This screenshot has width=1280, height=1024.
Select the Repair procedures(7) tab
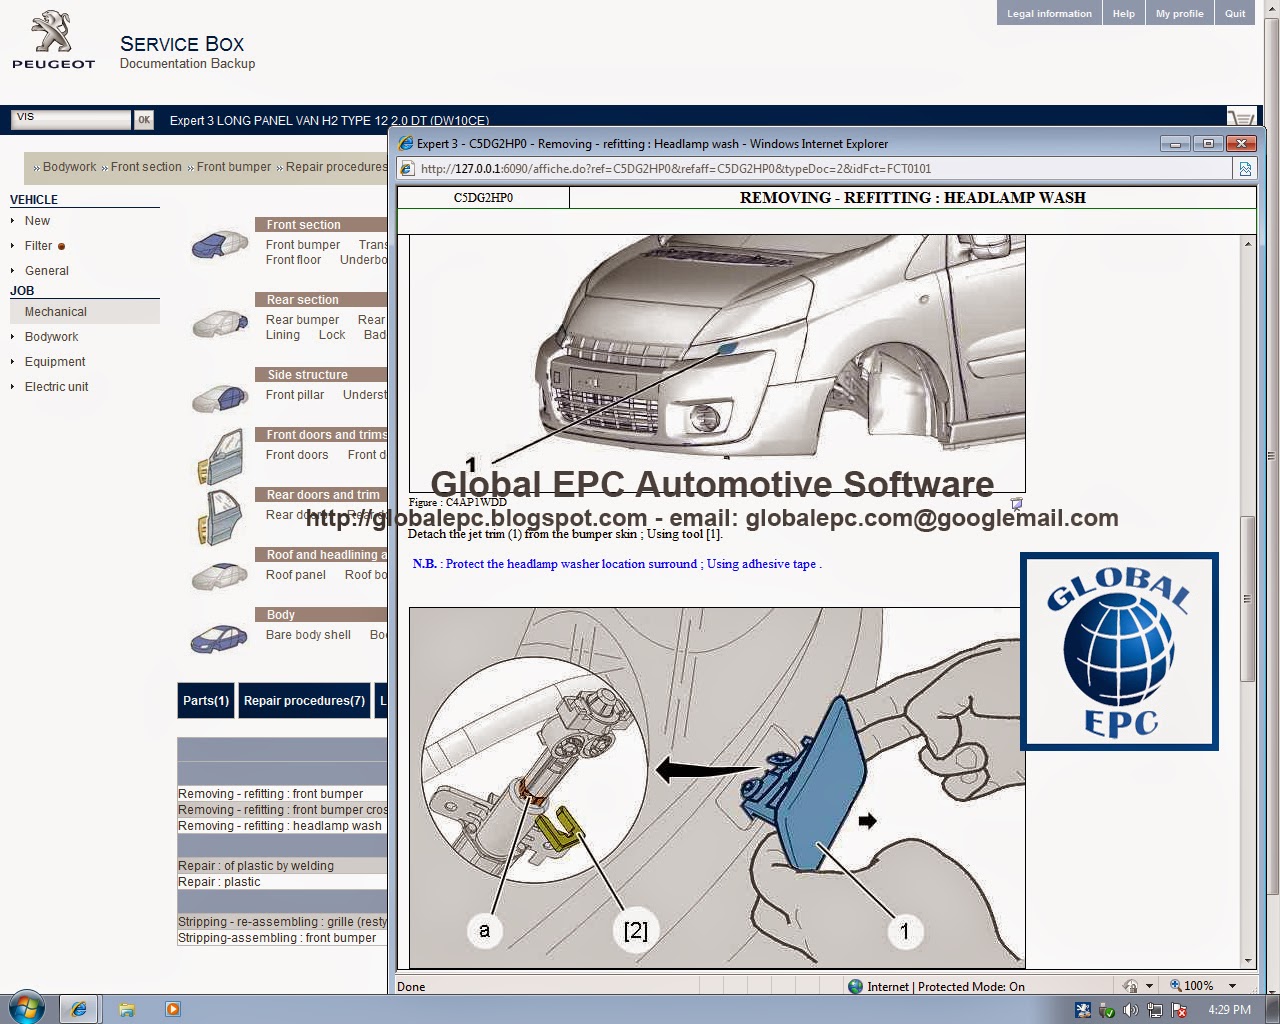click(x=304, y=700)
